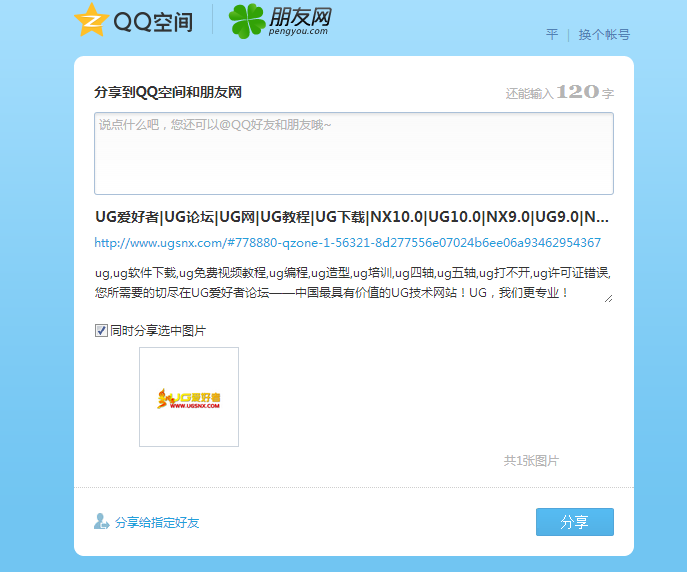This screenshot has width=687, height=572.
Task: Click the 换个帐号 link
Action: [x=604, y=35]
